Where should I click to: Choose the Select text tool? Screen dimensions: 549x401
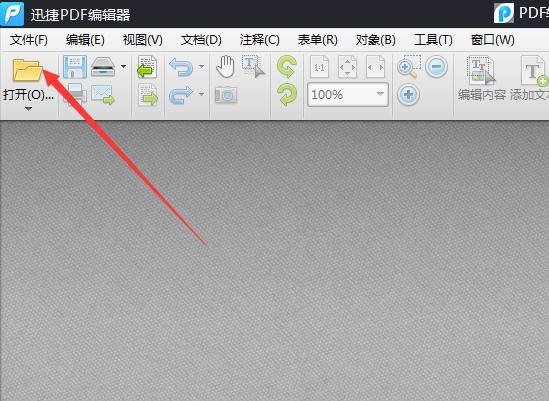(x=253, y=67)
